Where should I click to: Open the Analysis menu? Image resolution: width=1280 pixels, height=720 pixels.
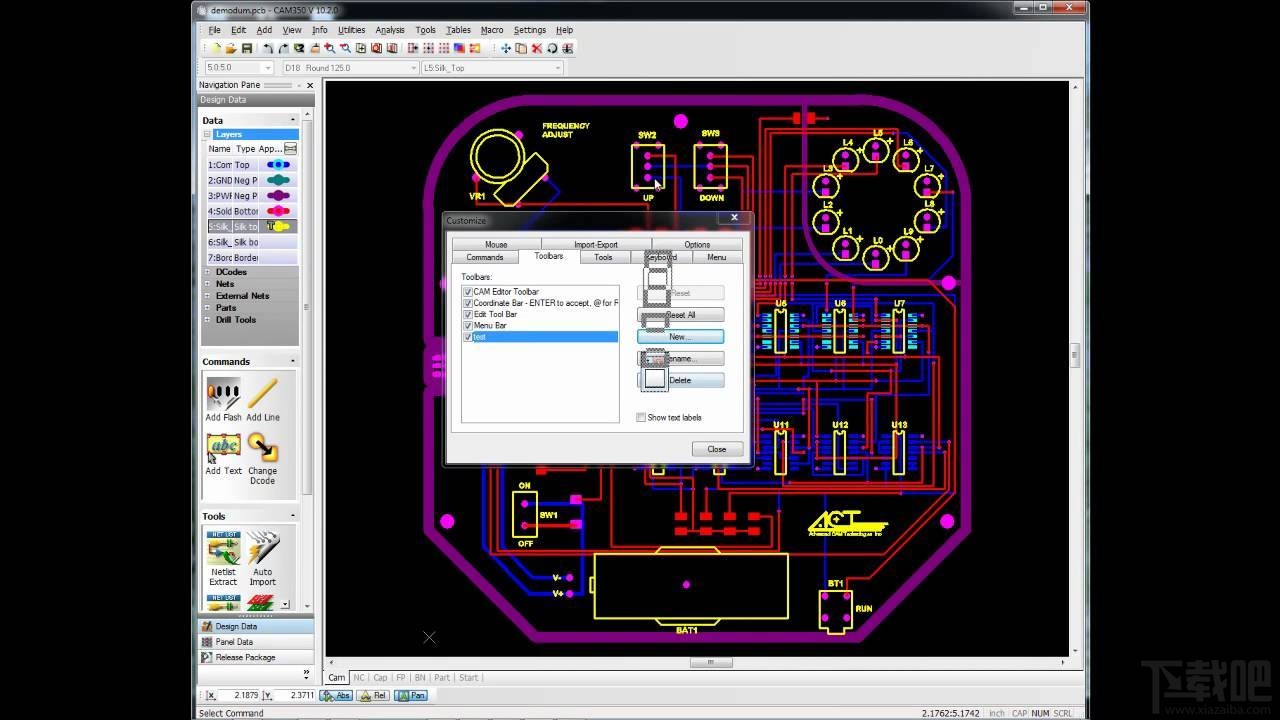389,30
